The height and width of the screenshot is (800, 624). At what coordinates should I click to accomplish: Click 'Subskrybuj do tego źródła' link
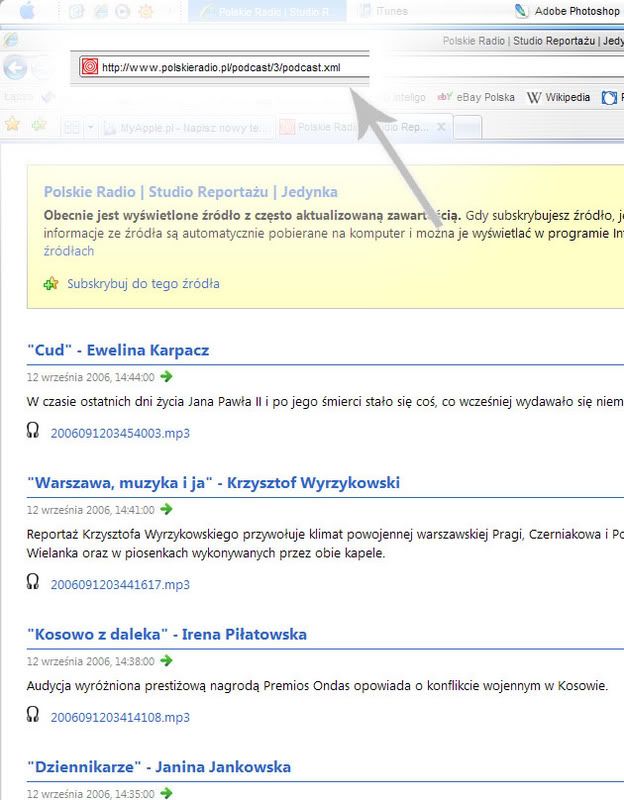[143, 284]
